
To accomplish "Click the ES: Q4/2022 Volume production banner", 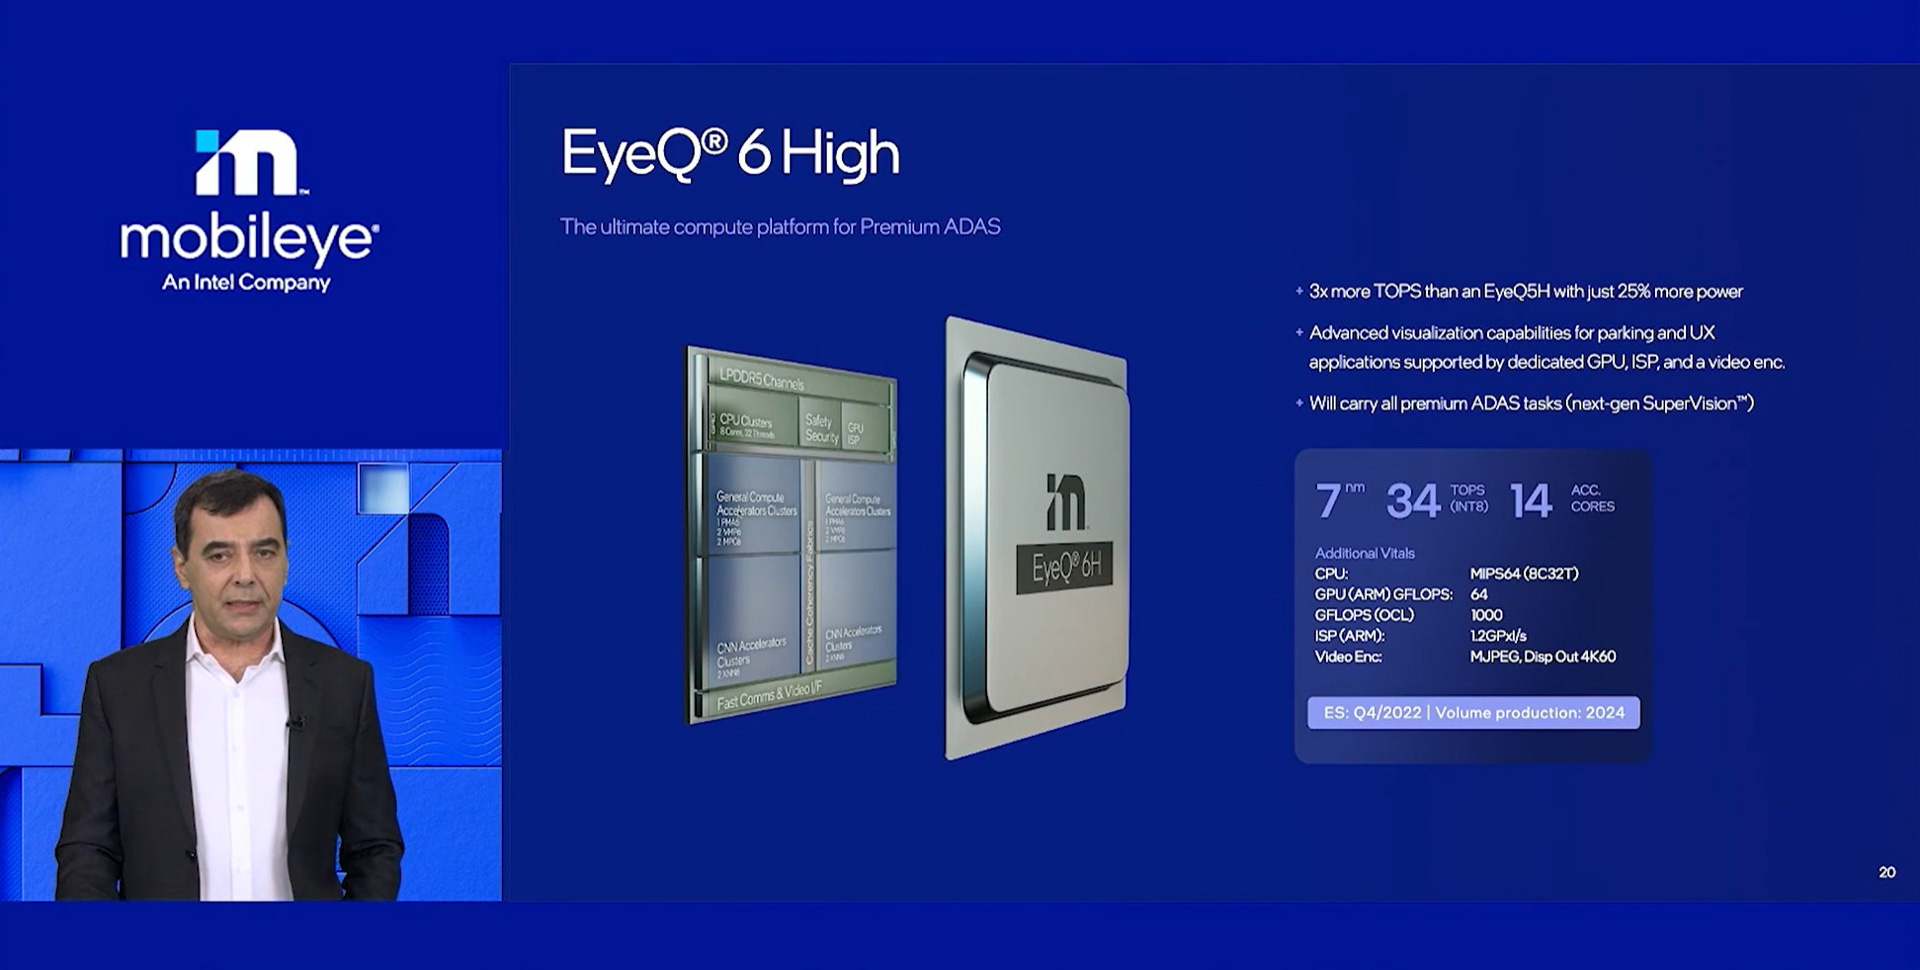I will pos(1472,714).
